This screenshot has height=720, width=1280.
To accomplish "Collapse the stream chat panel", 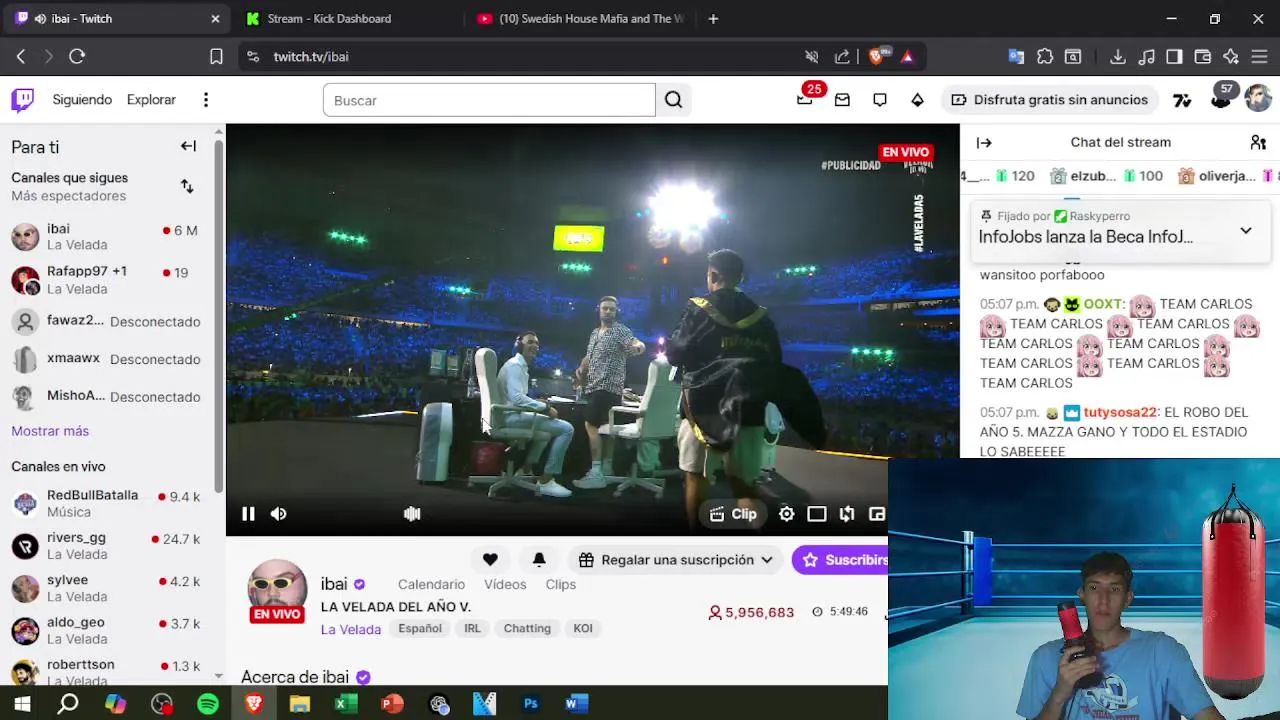I will [x=984, y=142].
